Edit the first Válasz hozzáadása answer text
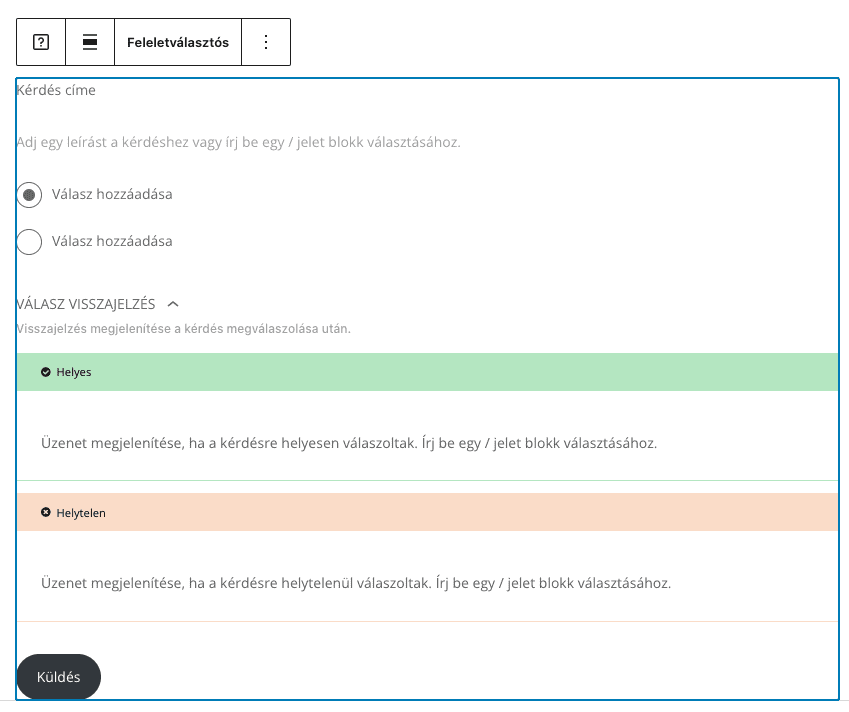 click(x=112, y=194)
